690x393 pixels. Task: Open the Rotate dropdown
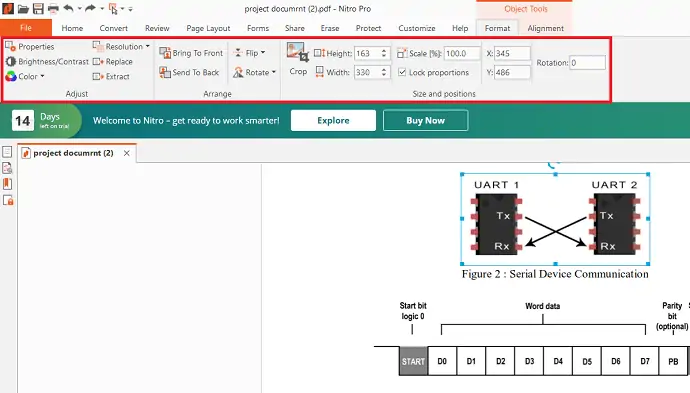254,72
